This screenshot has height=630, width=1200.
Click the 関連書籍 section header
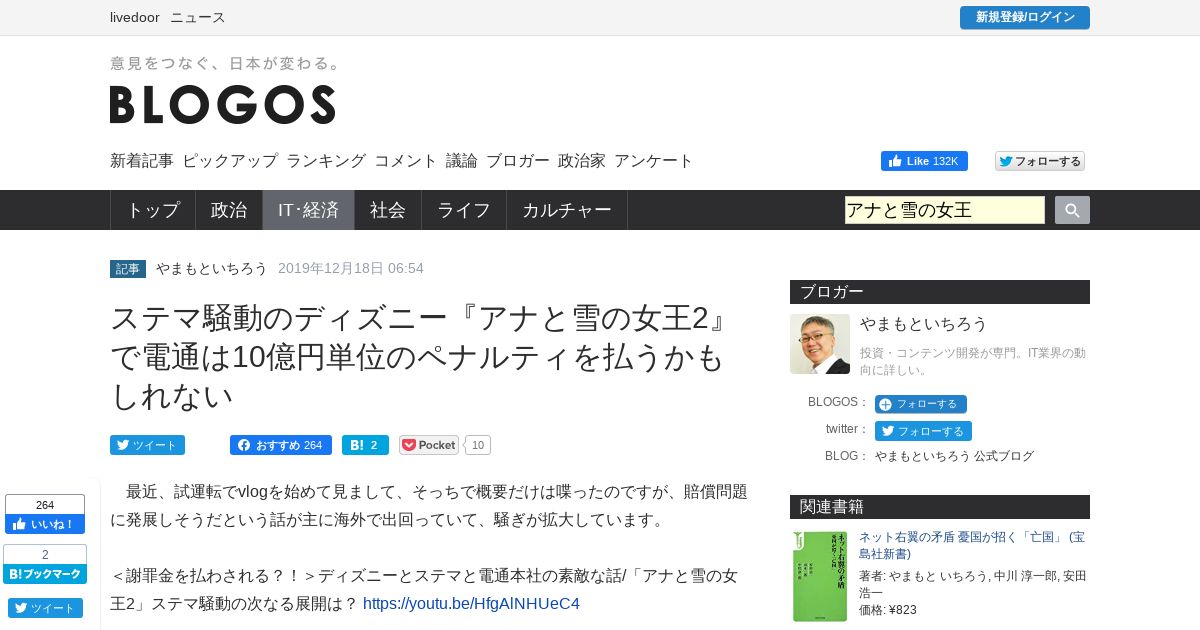[940, 507]
